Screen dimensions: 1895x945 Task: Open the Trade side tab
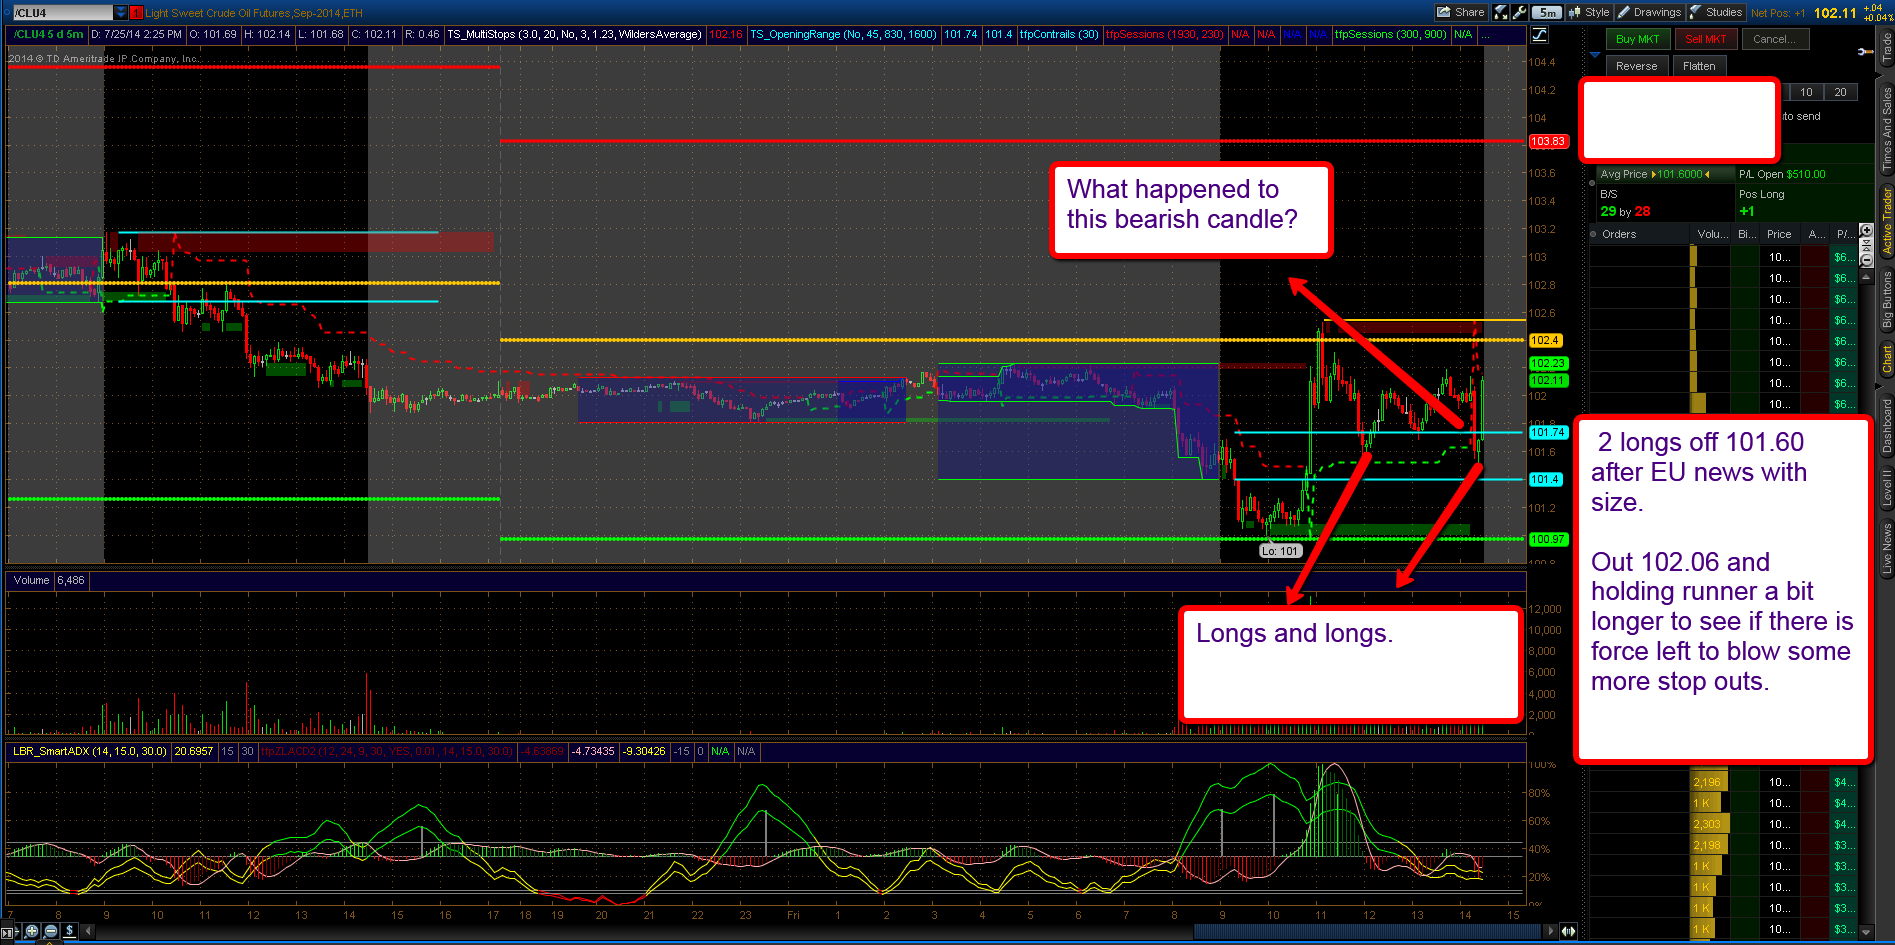(x=1886, y=48)
